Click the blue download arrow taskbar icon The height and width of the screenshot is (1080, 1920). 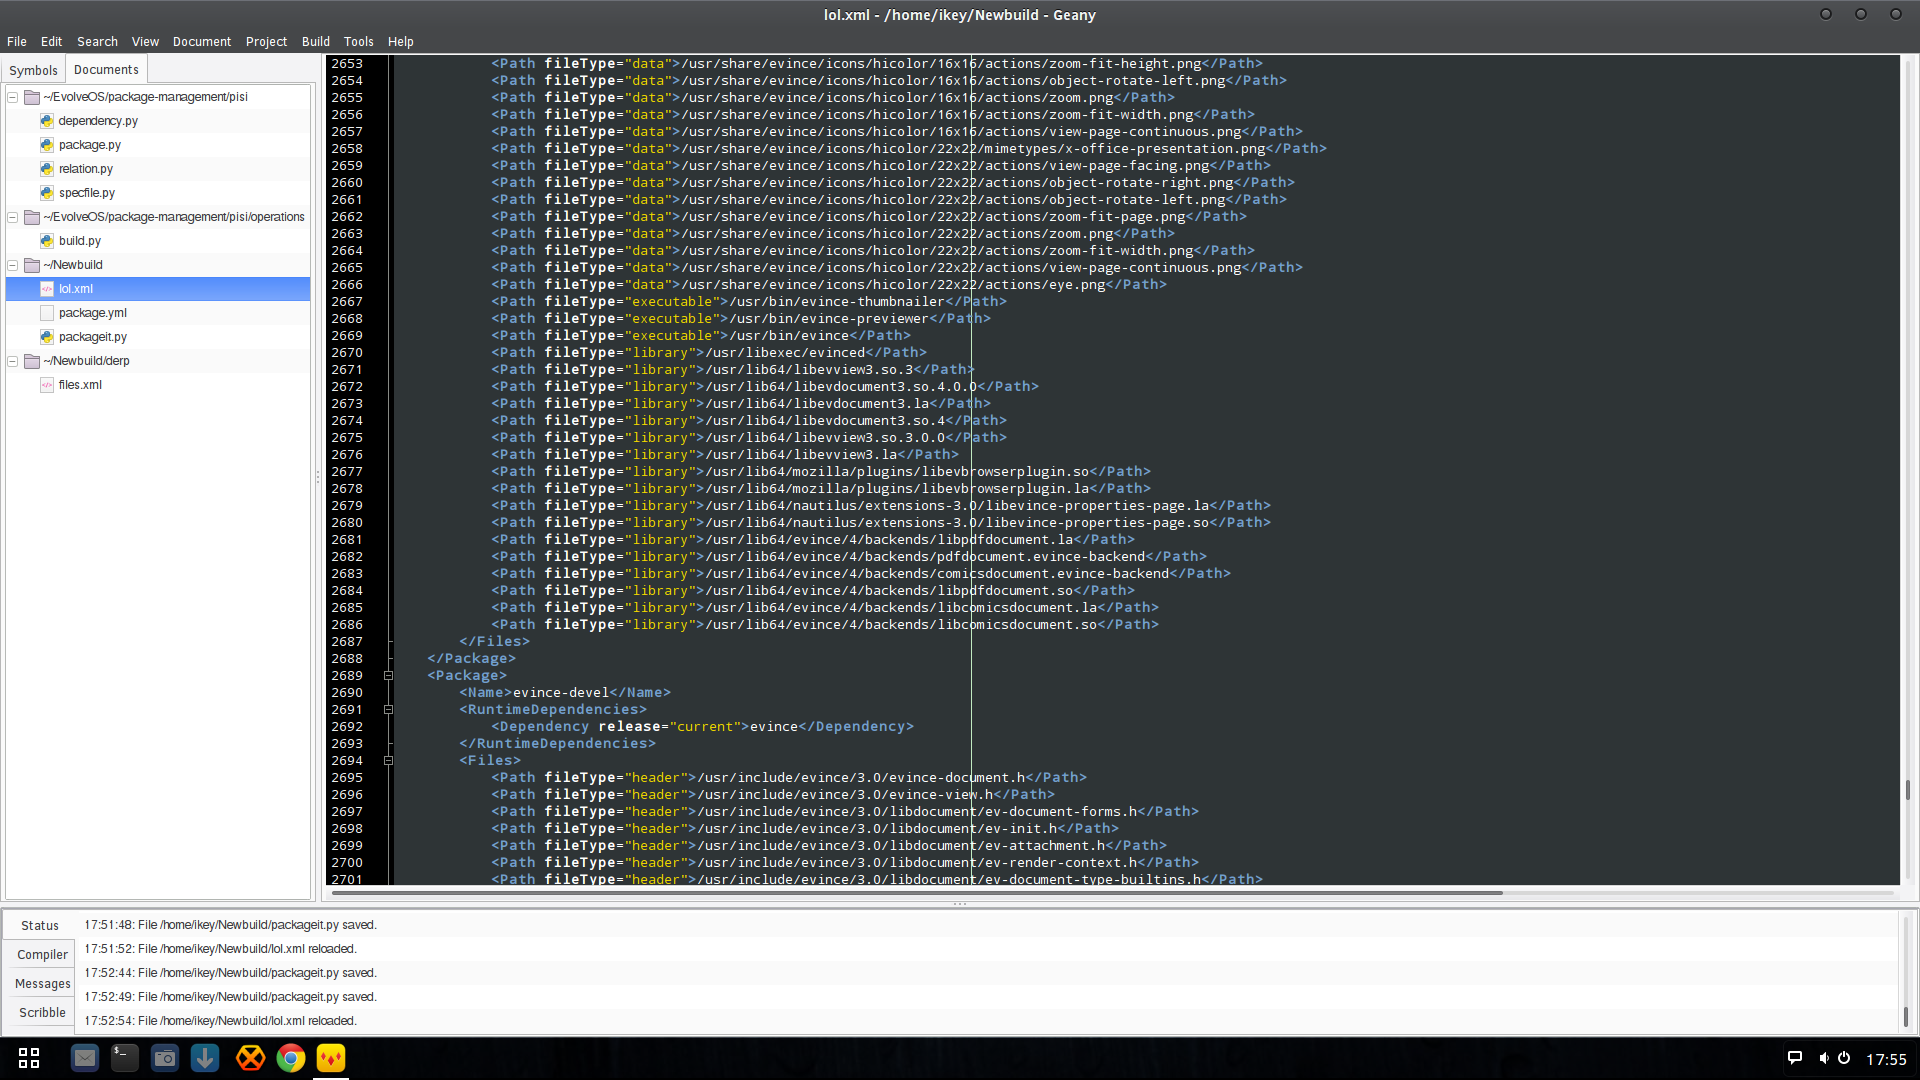[x=205, y=1057]
